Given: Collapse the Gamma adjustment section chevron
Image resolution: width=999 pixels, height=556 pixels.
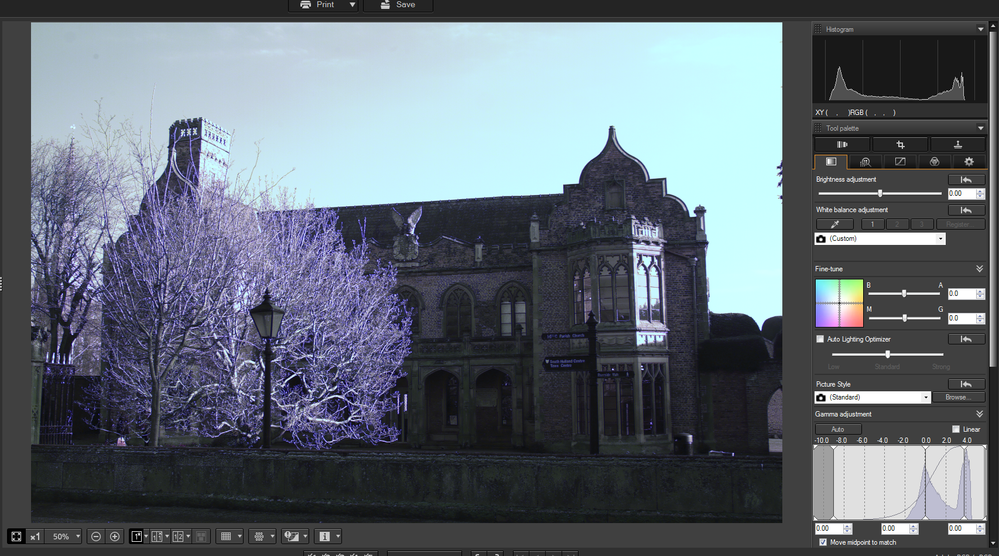Looking at the screenshot, I should click(979, 414).
